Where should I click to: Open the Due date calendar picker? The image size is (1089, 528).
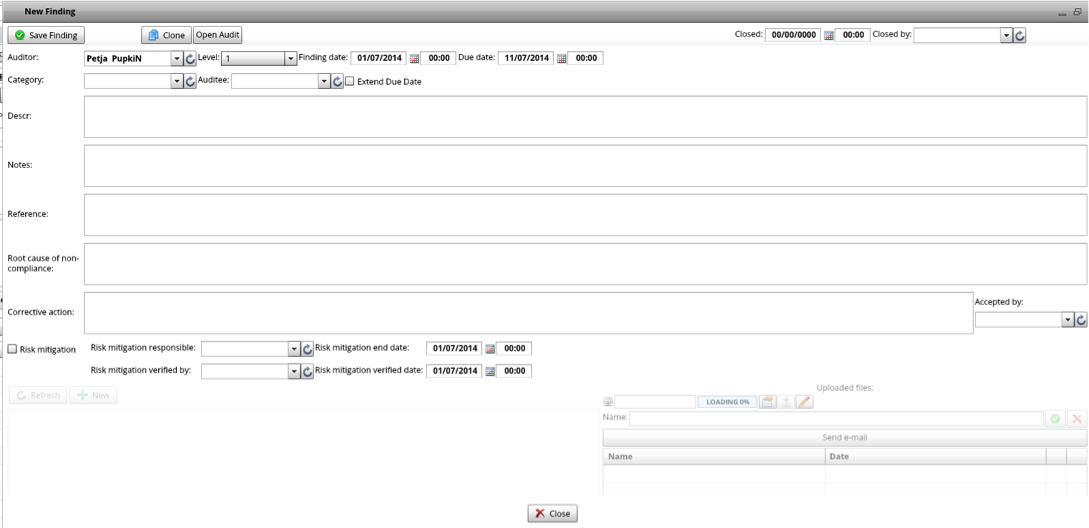pos(561,59)
